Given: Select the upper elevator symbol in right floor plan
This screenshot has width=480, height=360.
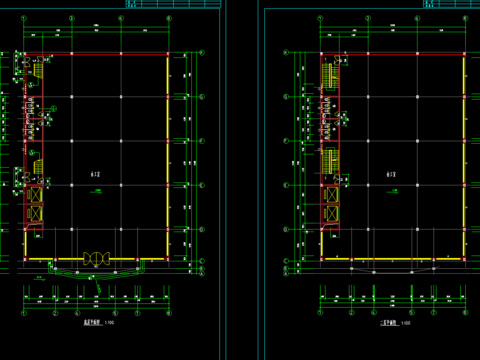Looking at the screenshot, I should coord(332,195).
